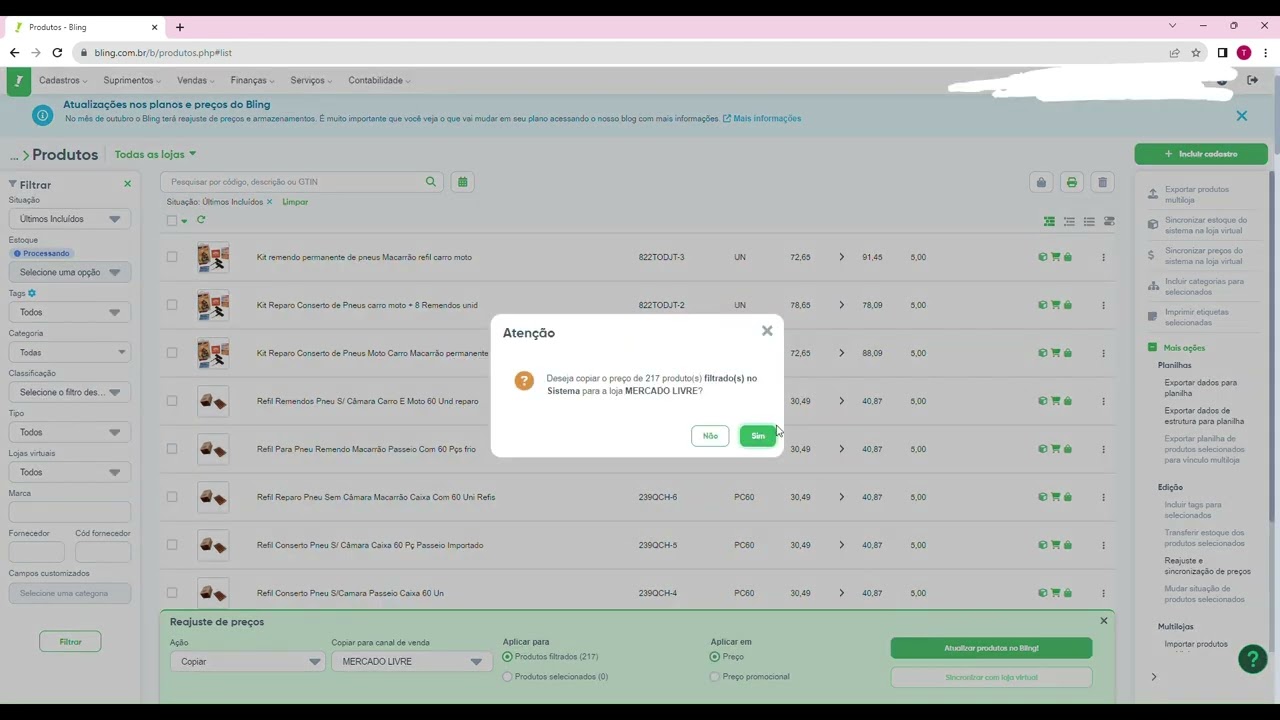Expand price arrow in 822TODJT-3 row
This screenshot has height=720, width=1280.
841,257
